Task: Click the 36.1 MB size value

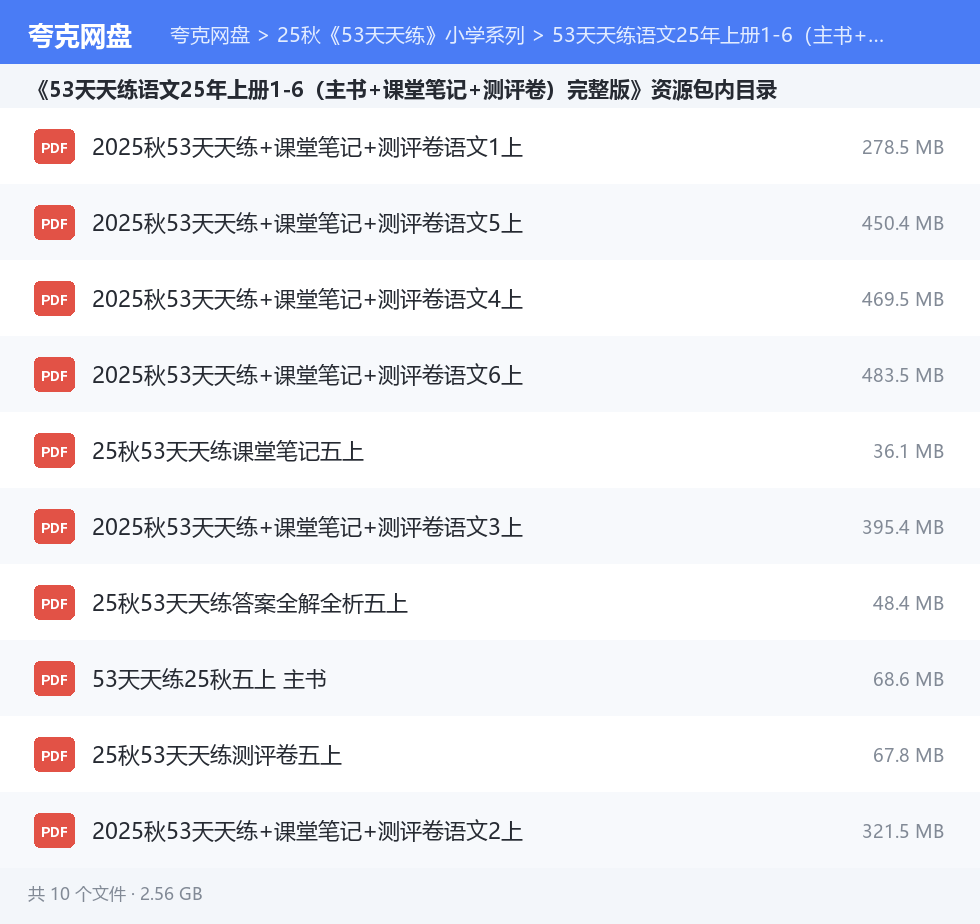Action: click(908, 451)
